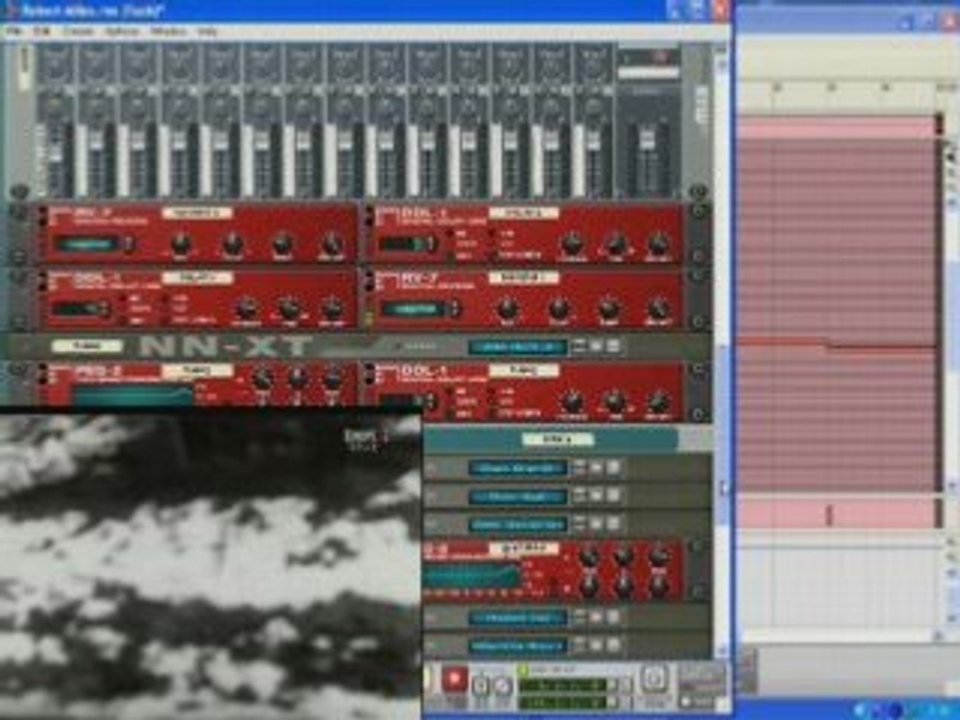Click the first channel fader on the mixer
Viewport: 960px width, 720px height.
[x=56, y=154]
